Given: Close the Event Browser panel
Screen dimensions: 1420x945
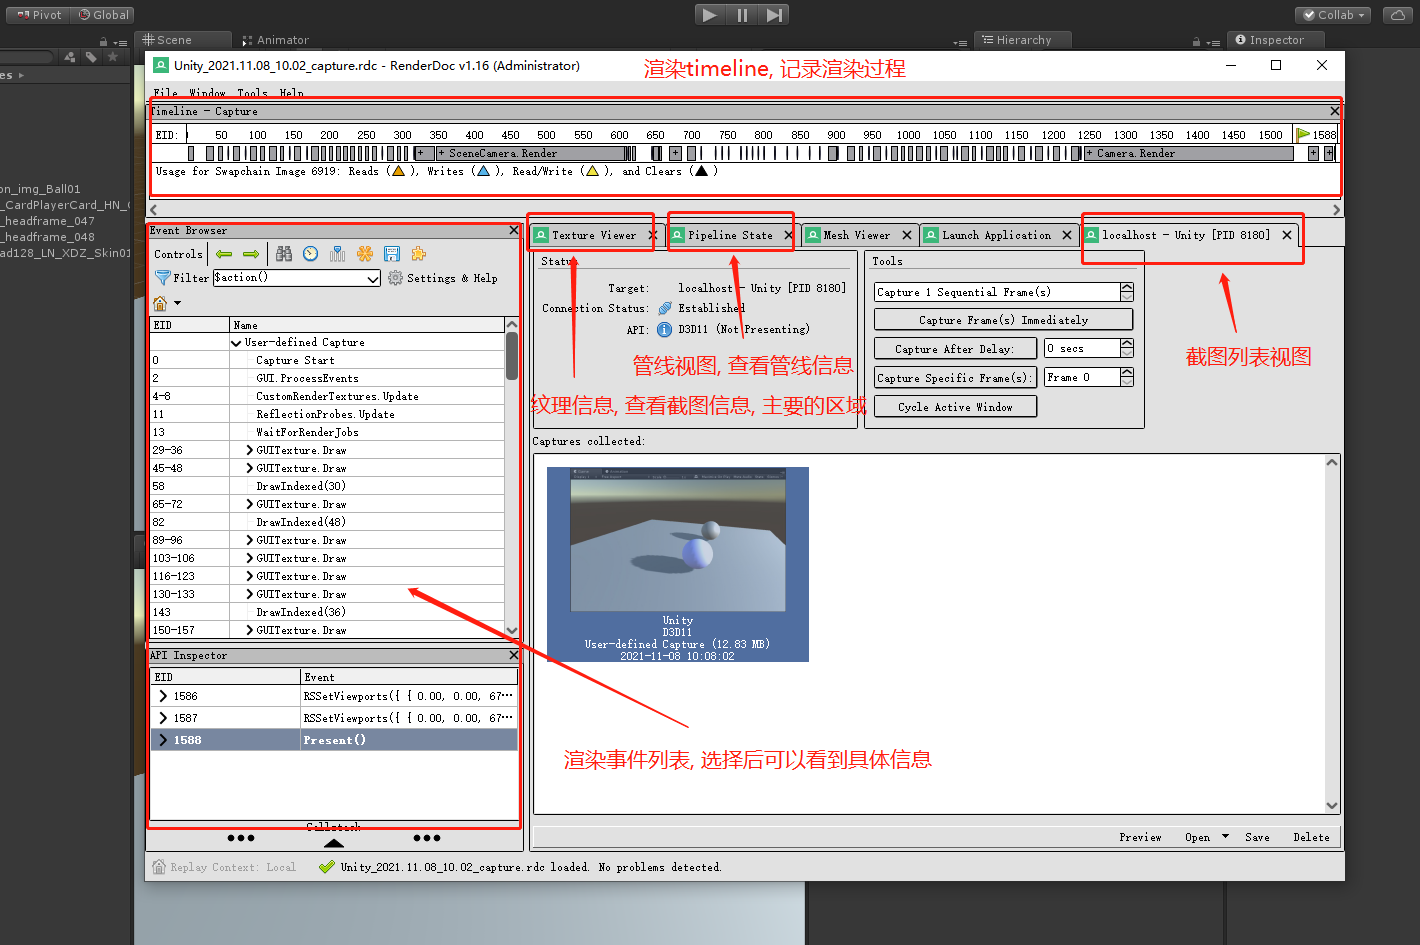Looking at the screenshot, I should 514,230.
